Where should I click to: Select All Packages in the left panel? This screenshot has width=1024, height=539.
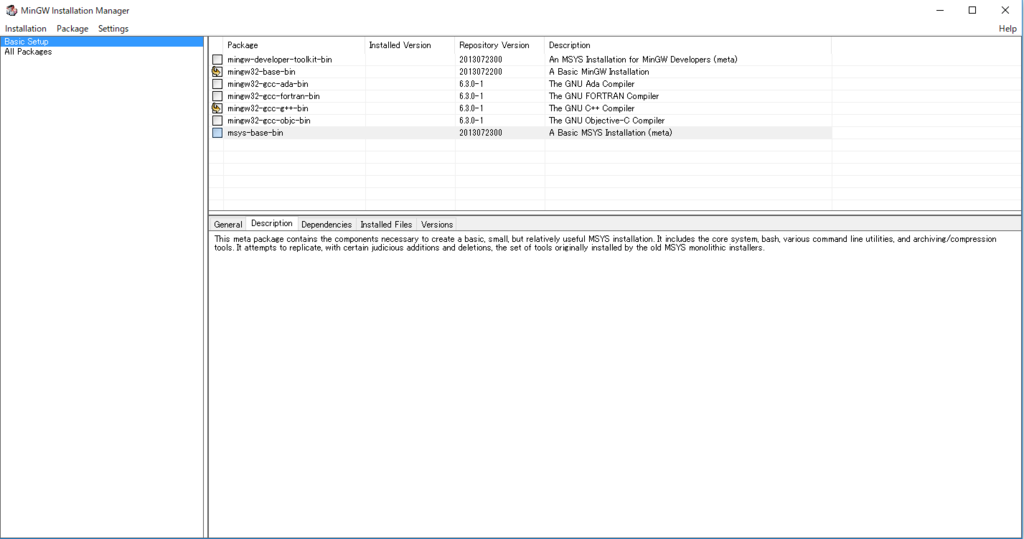[x=28, y=52]
